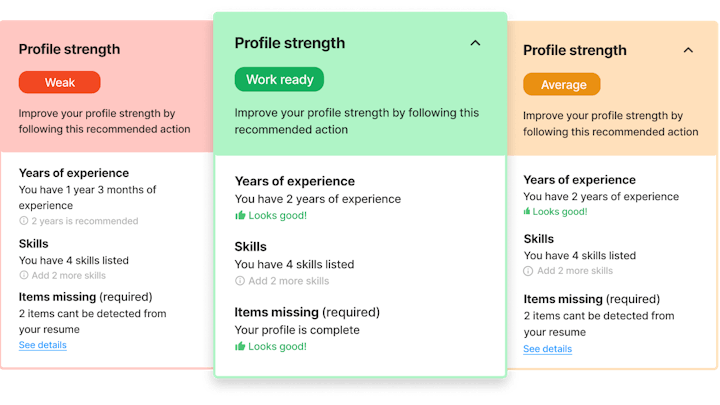Click thumbs-up icon under 2 years experience in middle card

[240, 215]
